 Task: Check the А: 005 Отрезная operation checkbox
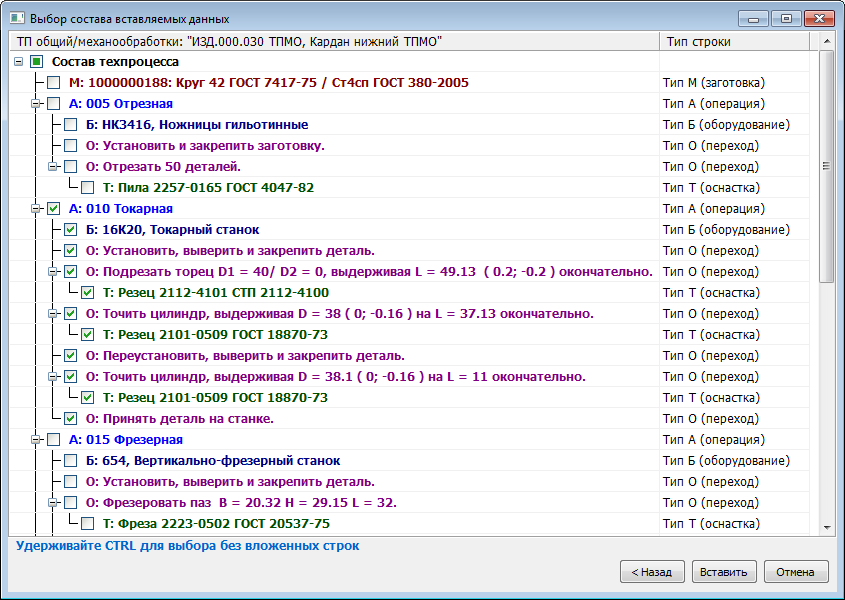pyautogui.click(x=54, y=104)
